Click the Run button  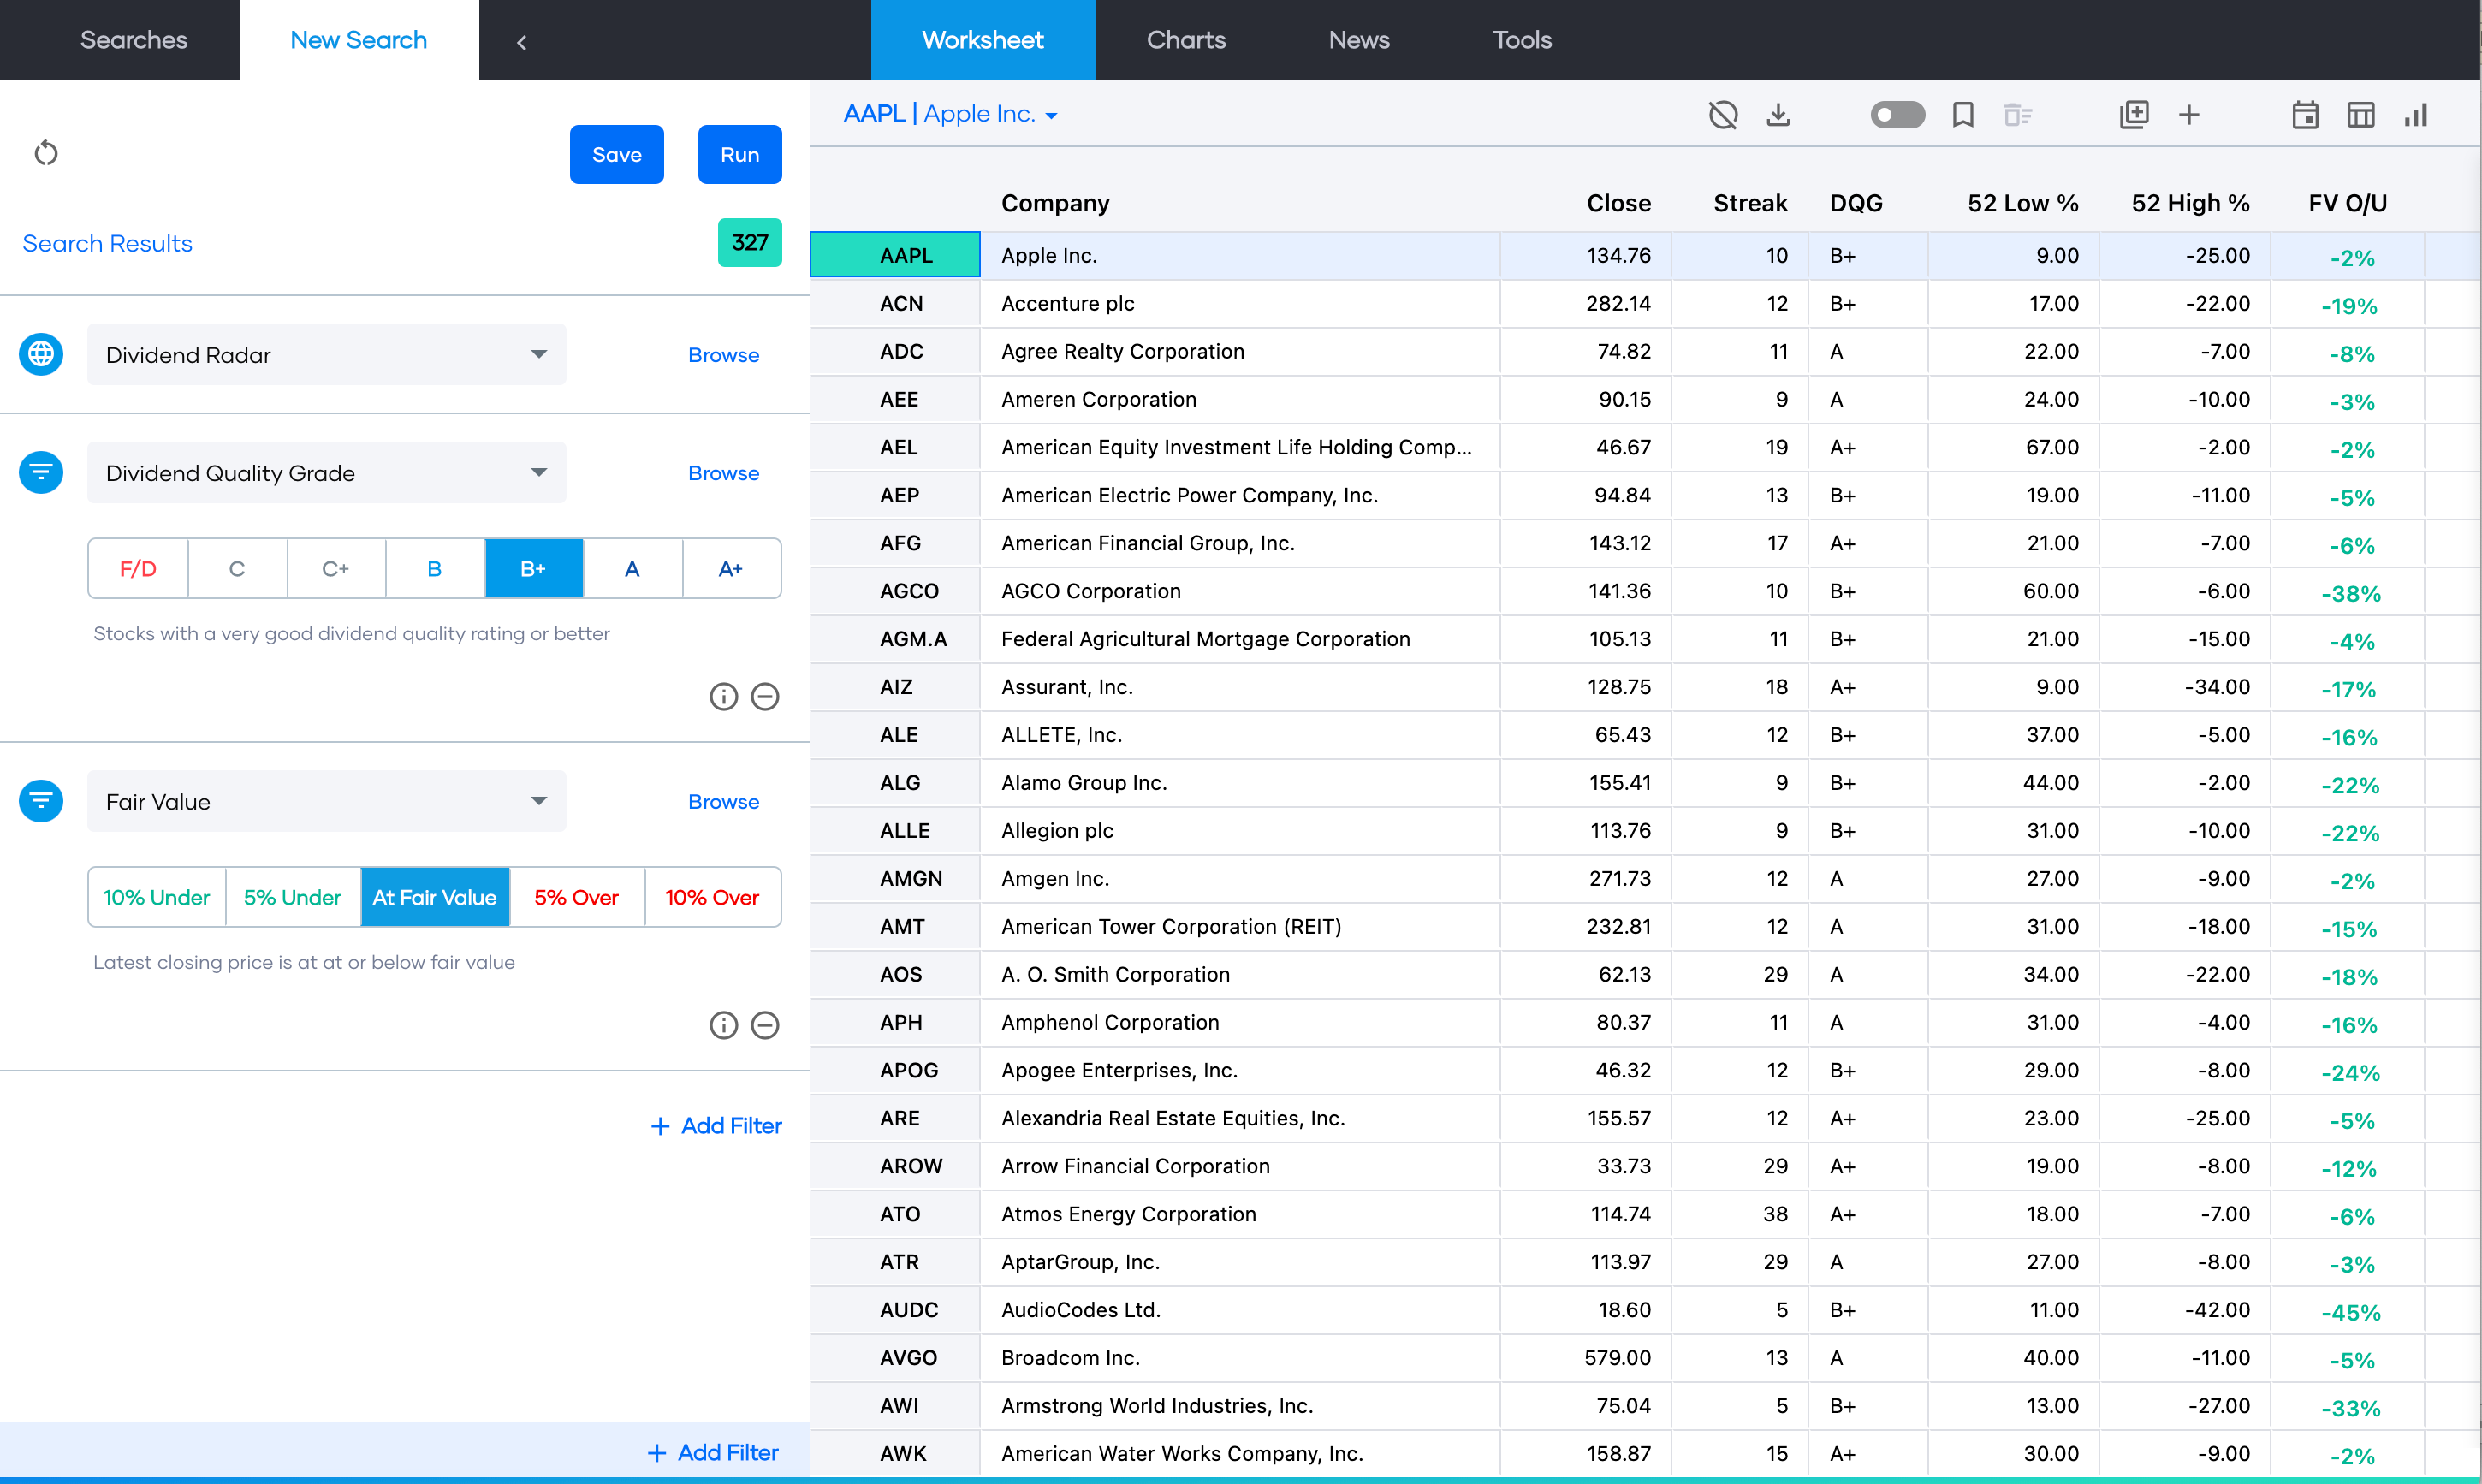[x=739, y=154]
